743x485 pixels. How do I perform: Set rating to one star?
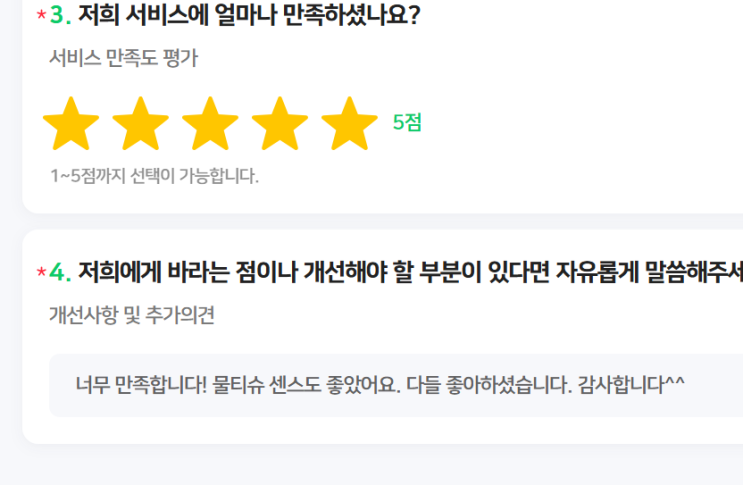pyautogui.click(x=71, y=124)
